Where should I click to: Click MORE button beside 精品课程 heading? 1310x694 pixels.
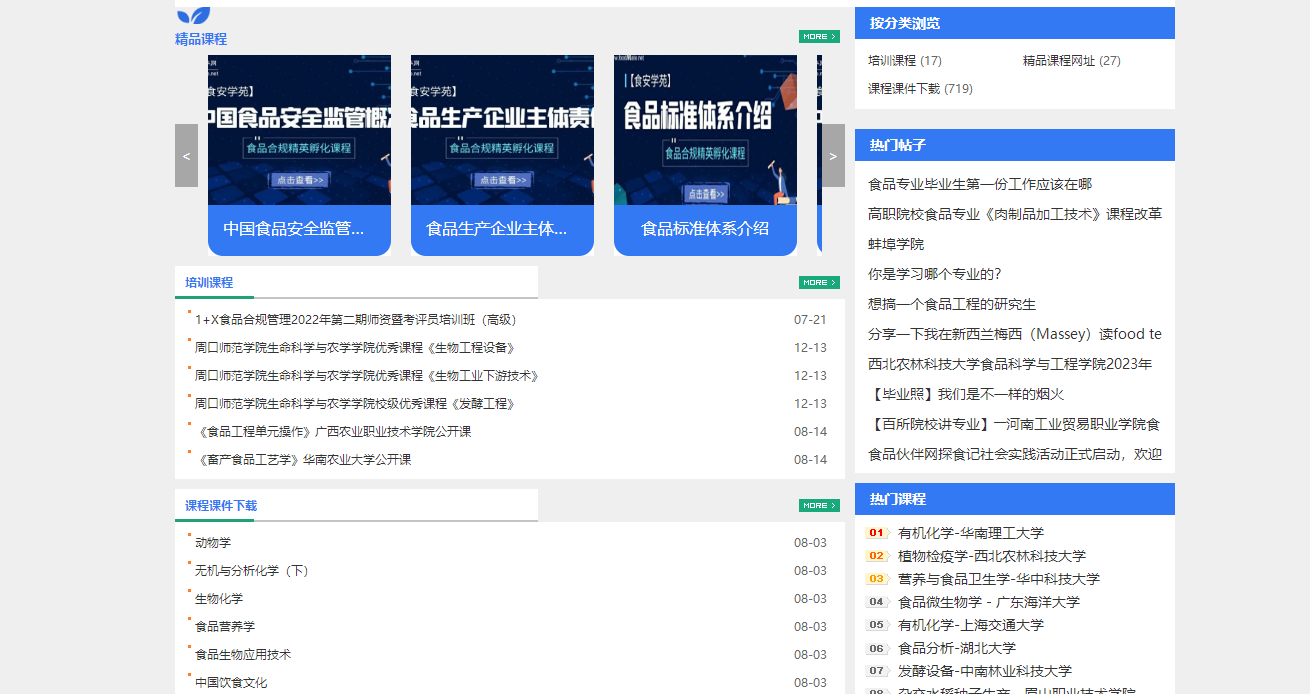point(819,37)
